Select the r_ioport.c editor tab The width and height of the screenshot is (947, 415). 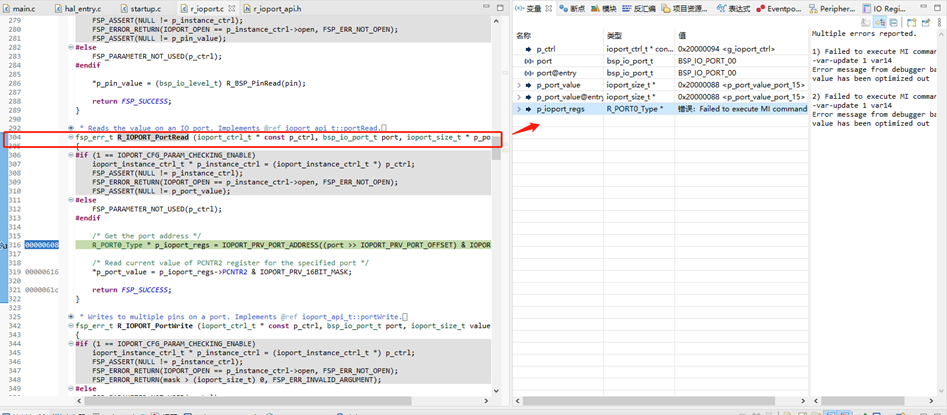click(x=206, y=9)
